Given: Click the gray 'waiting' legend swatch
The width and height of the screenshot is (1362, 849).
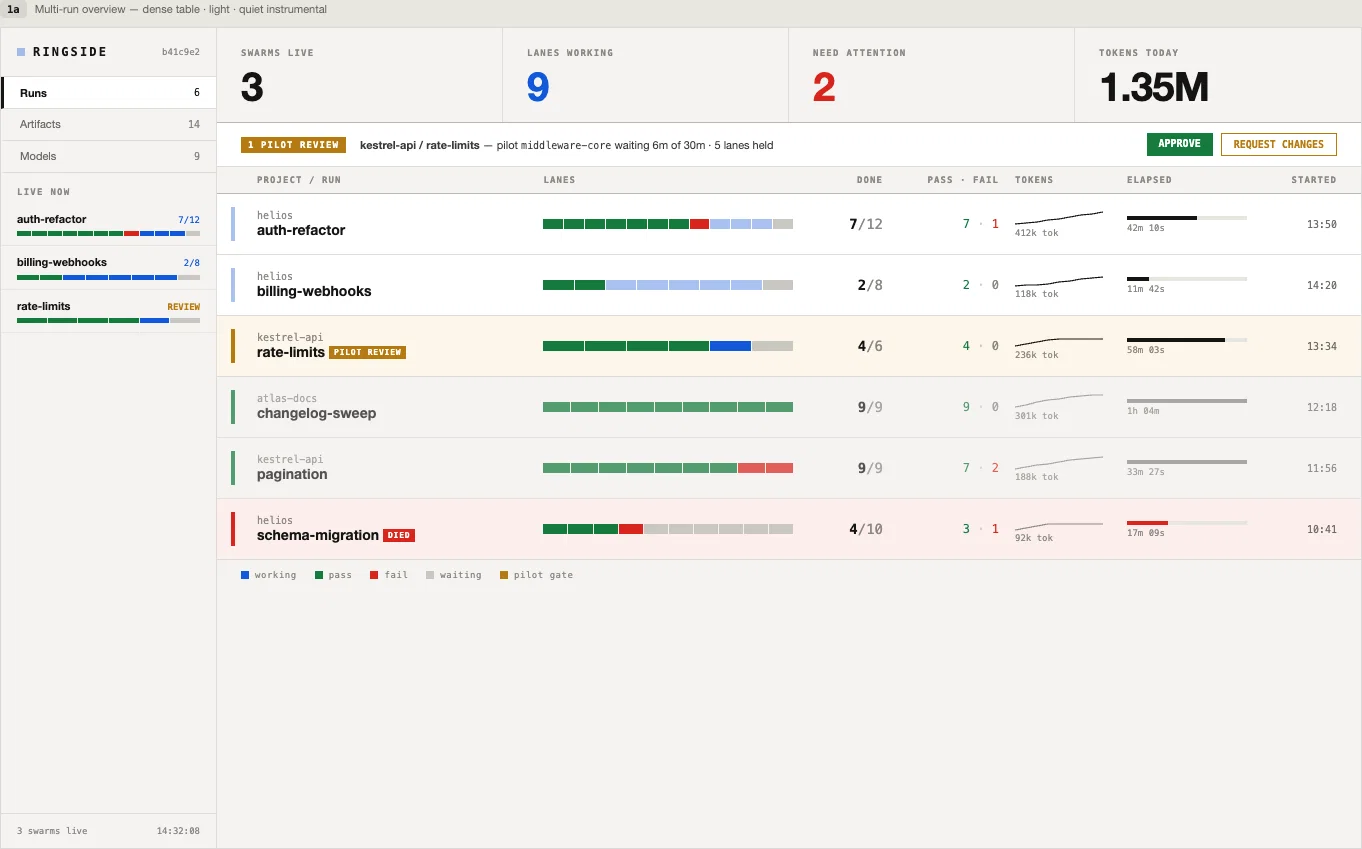Looking at the screenshot, I should tap(430, 575).
